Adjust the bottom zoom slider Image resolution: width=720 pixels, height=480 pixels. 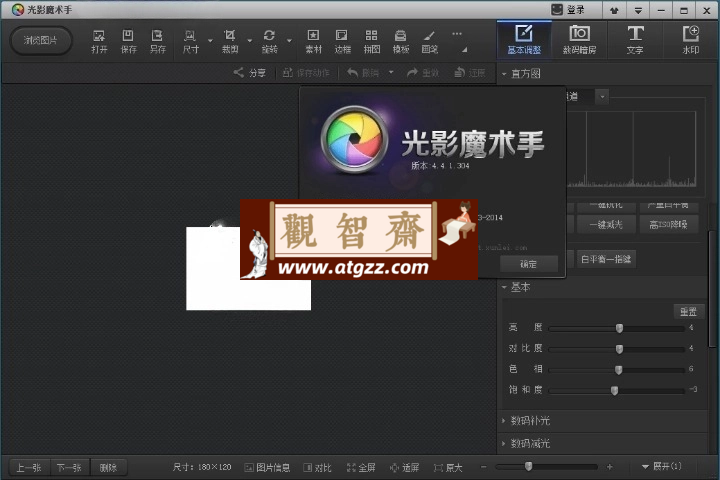point(529,467)
